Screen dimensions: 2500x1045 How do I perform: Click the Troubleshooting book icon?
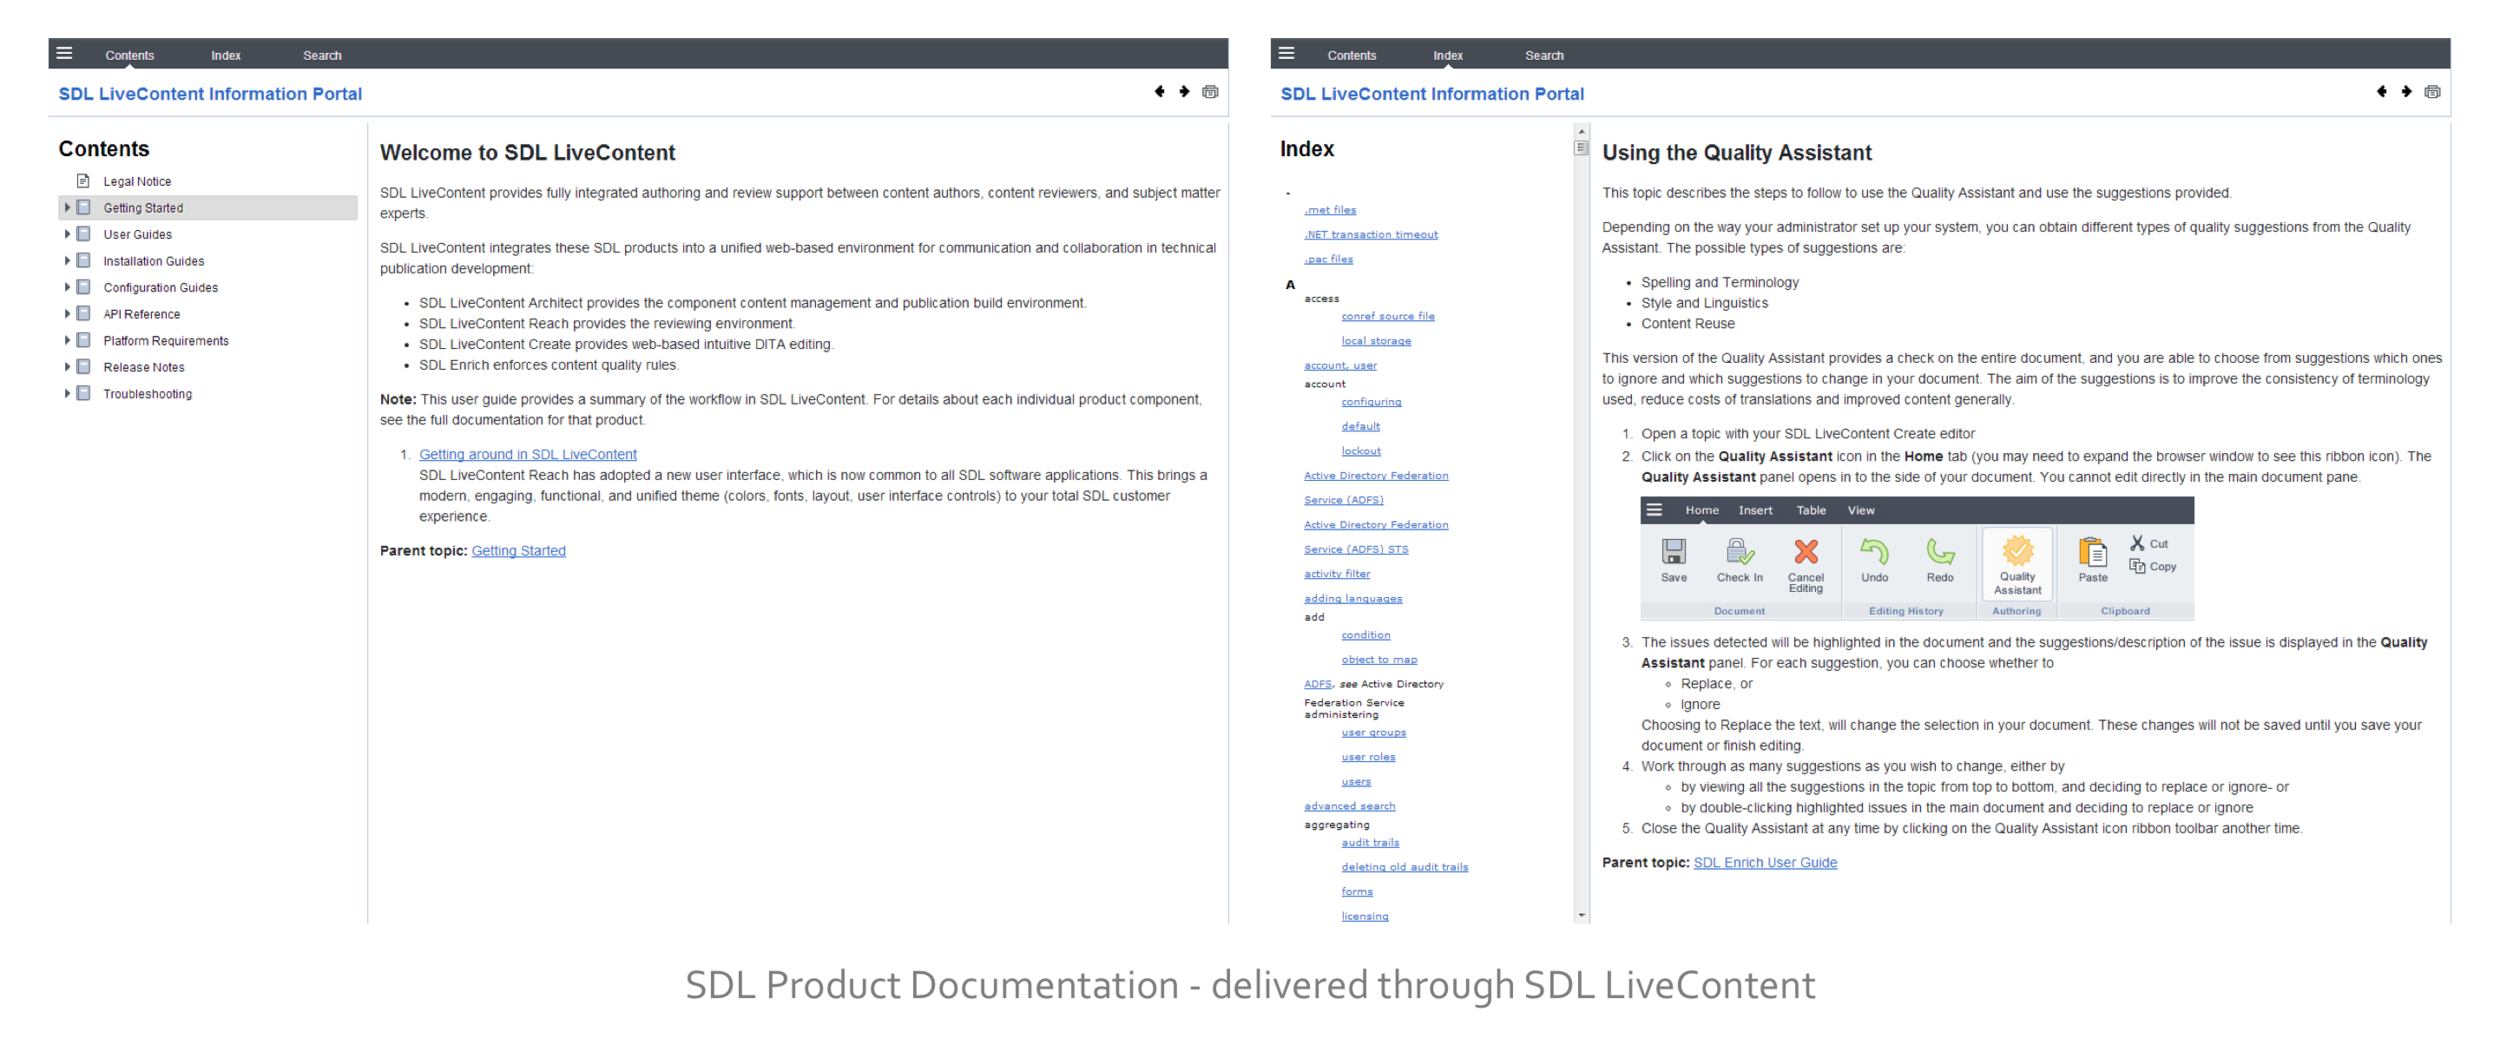click(x=84, y=393)
